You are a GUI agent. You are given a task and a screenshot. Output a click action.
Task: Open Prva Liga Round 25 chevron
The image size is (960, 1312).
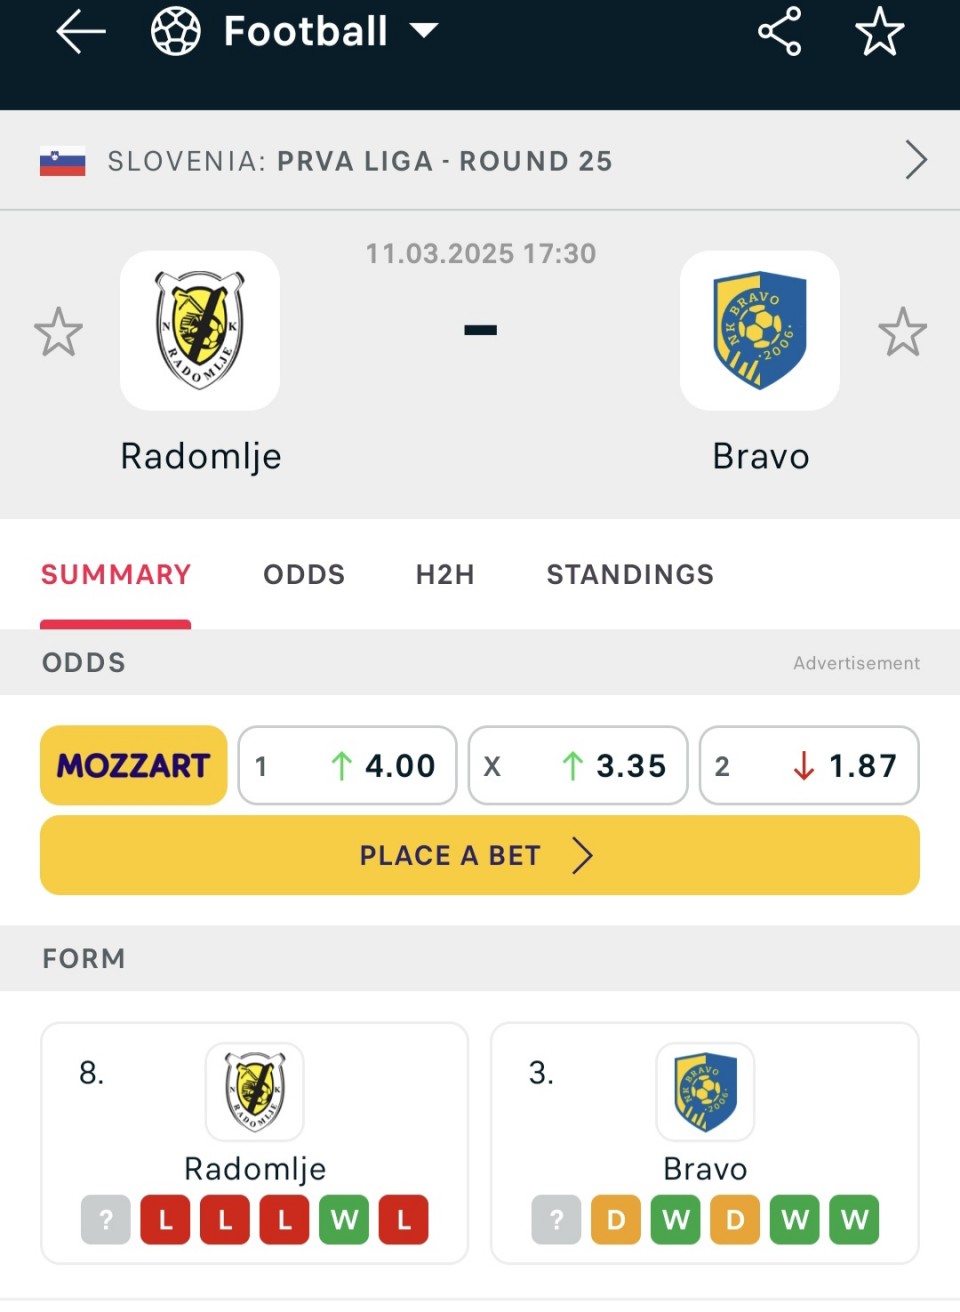click(x=915, y=160)
